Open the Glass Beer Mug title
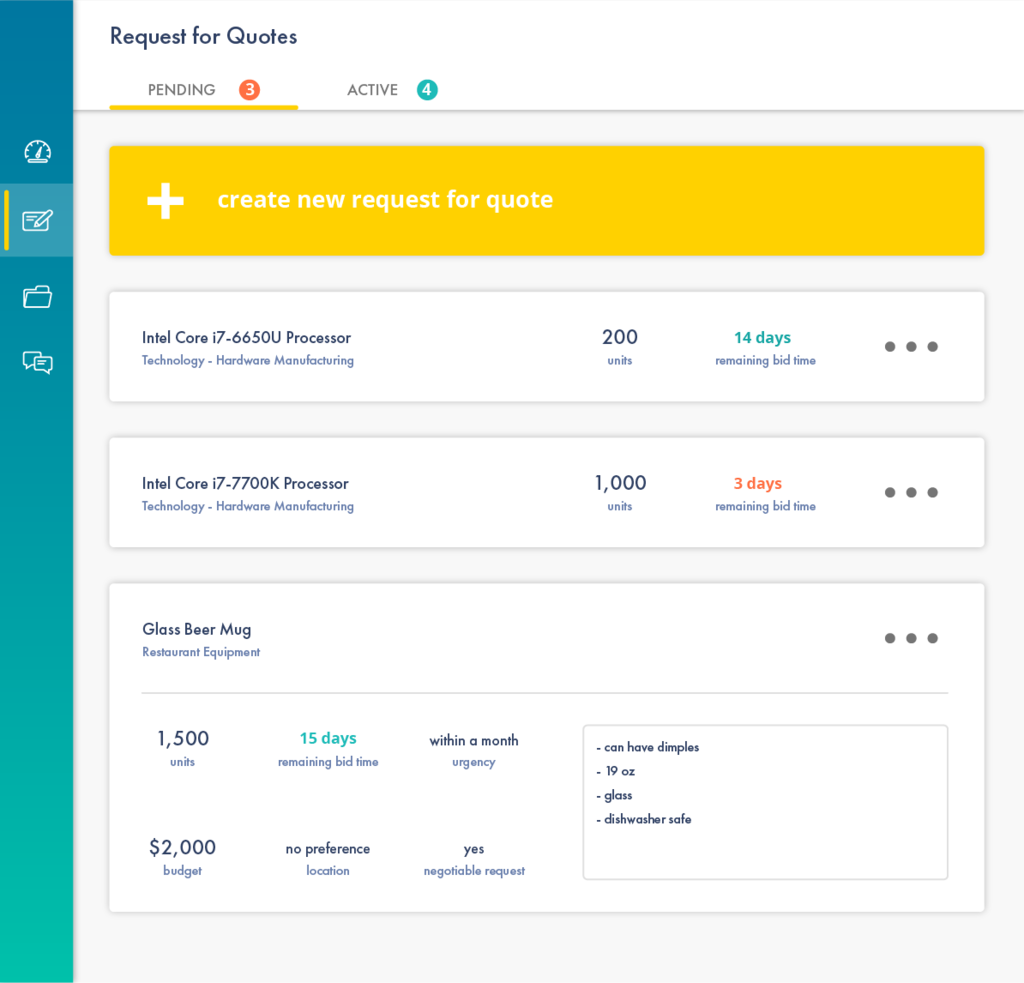The height and width of the screenshot is (983, 1024). pyautogui.click(x=197, y=630)
